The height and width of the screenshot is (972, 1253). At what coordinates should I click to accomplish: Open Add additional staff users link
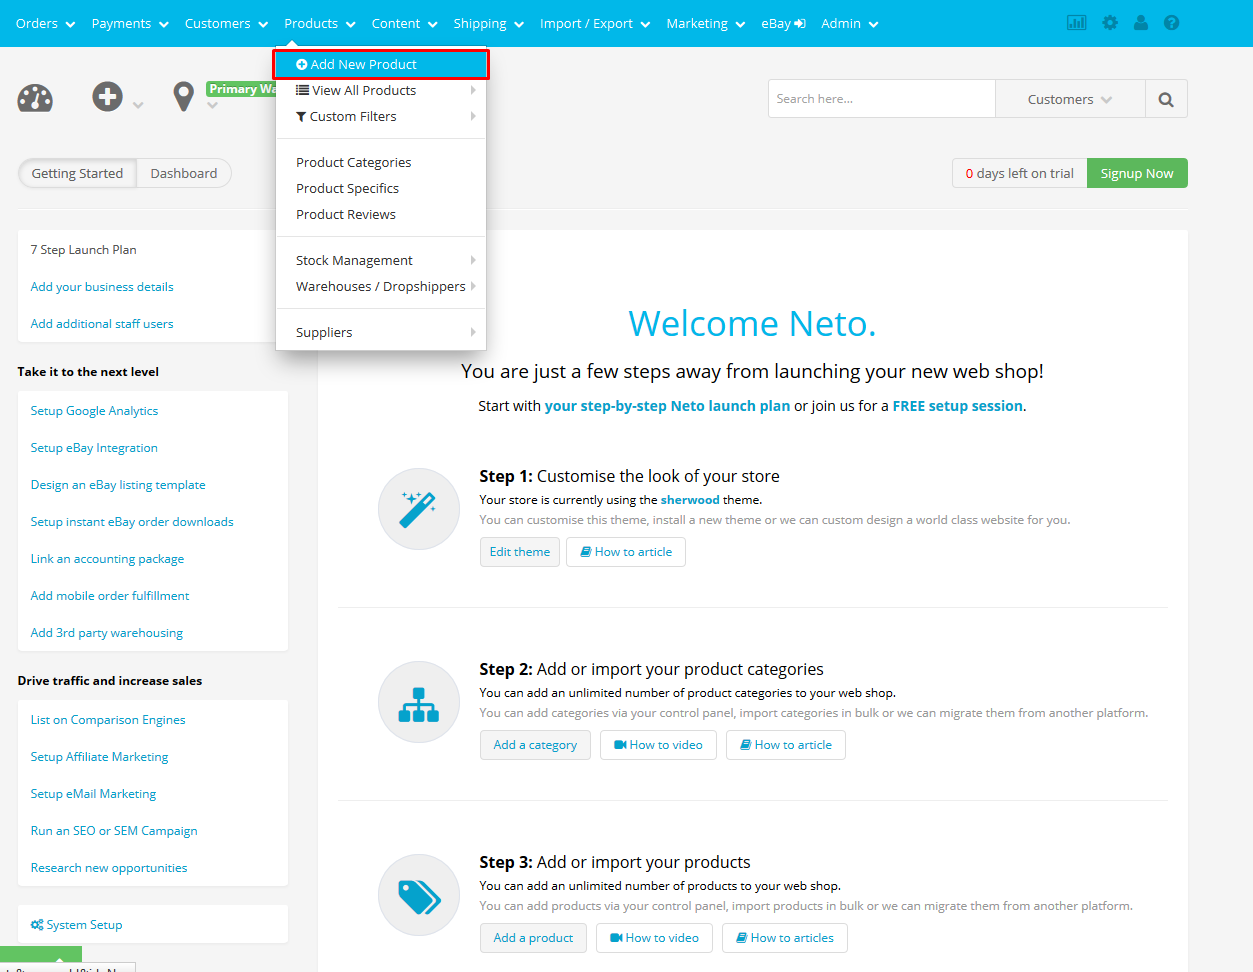[102, 324]
